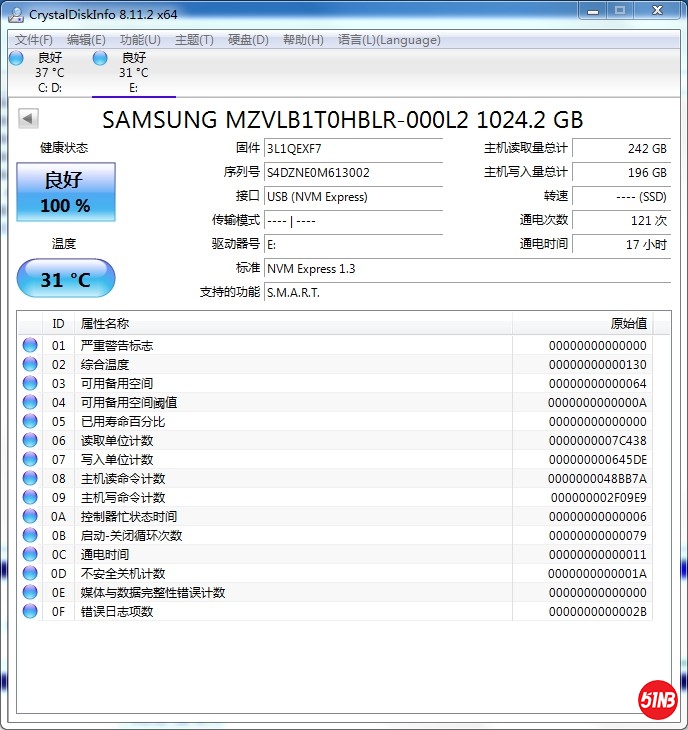Open the 主题(T) menu

pyautogui.click(x=194, y=40)
